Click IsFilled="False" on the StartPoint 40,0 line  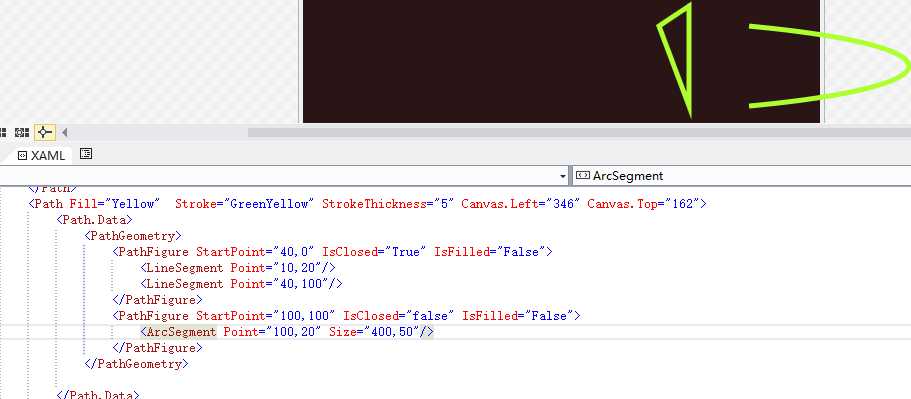490,252
